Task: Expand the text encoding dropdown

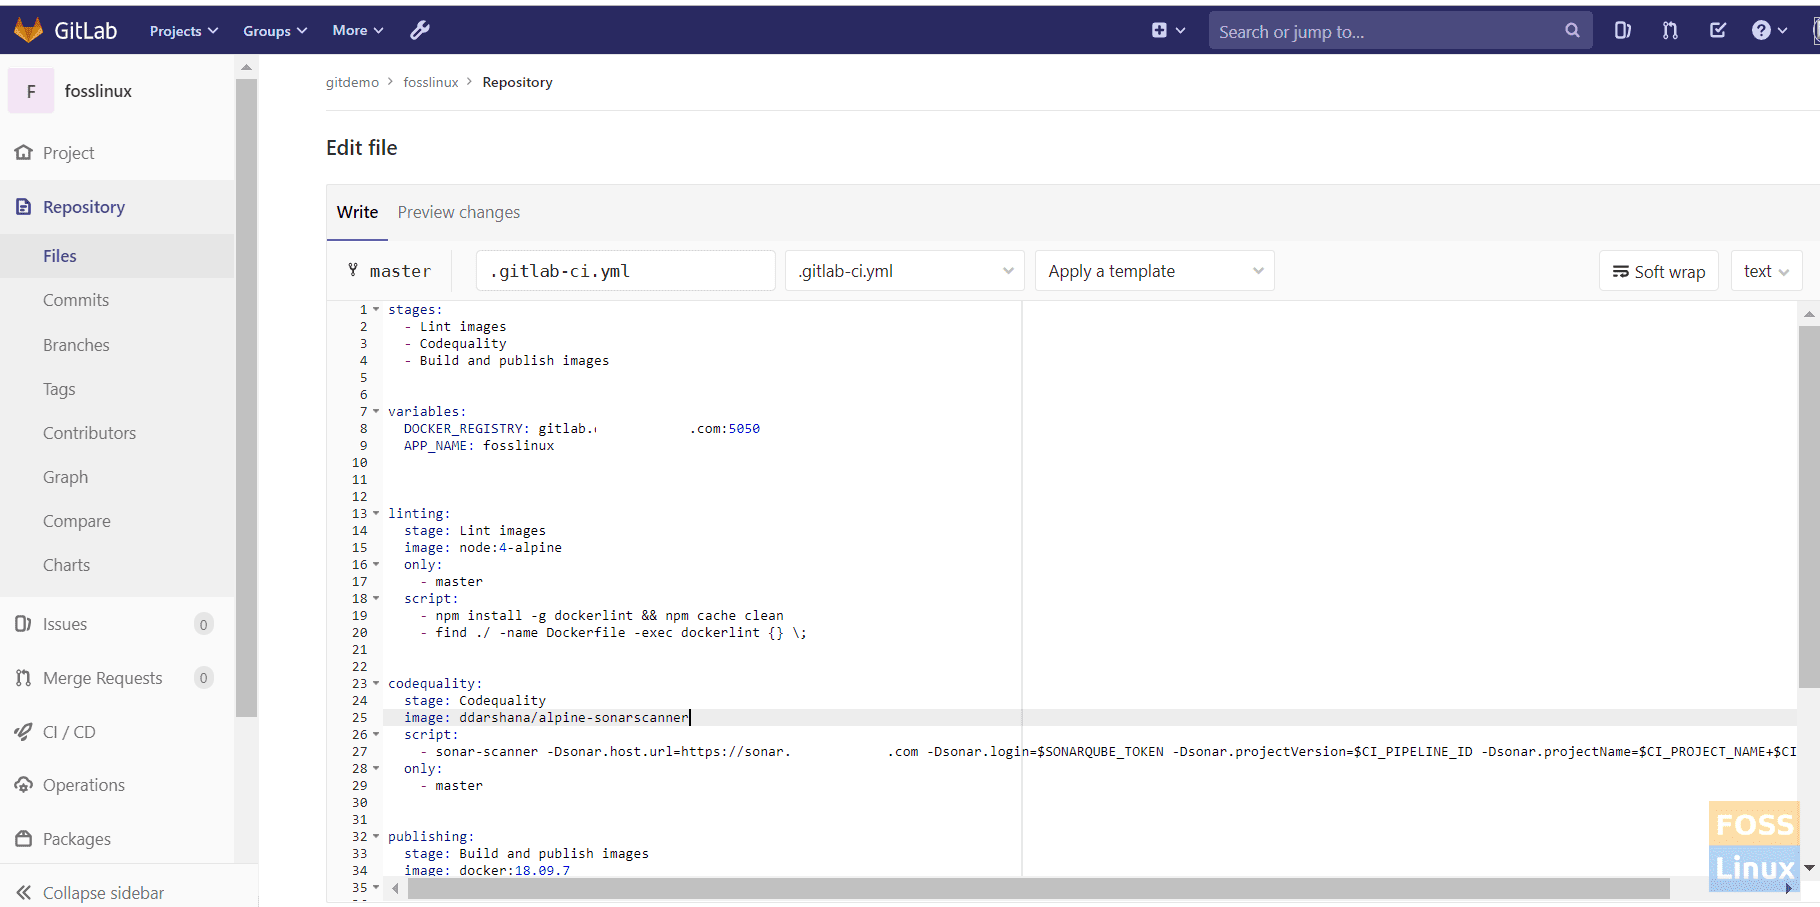Action: pos(1765,271)
